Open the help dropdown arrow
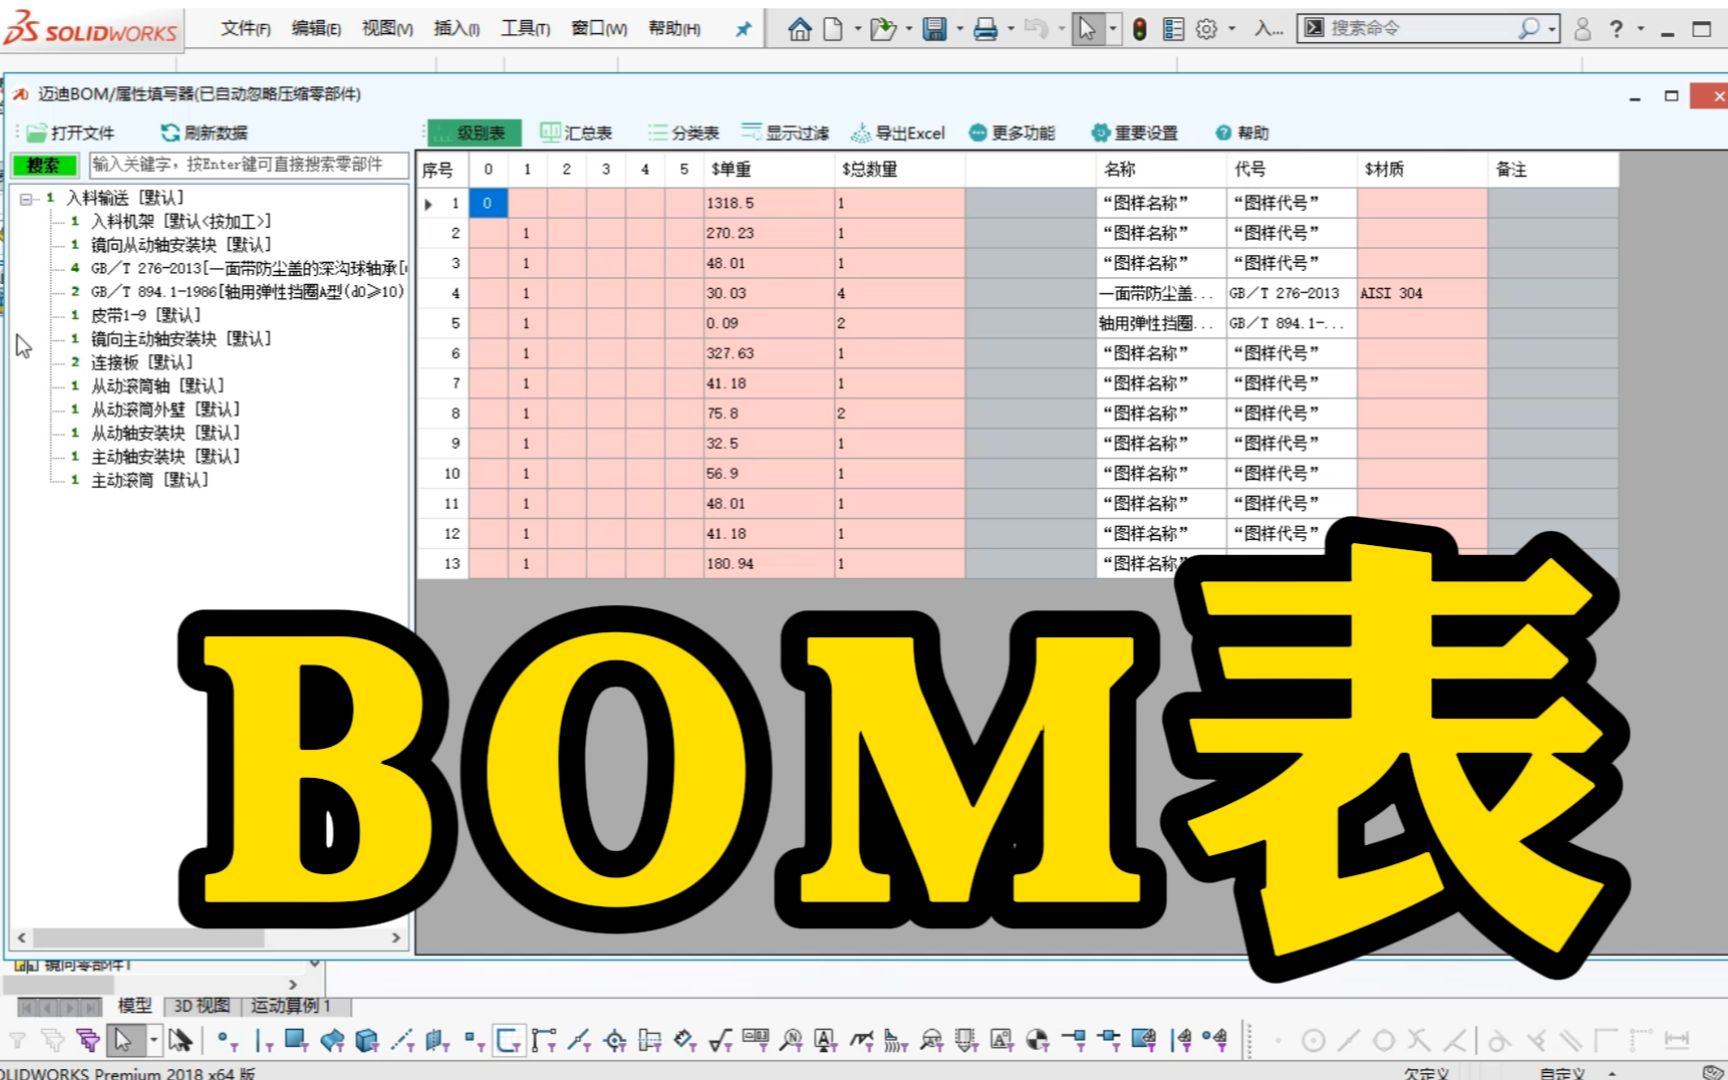The image size is (1728, 1080). tap(1640, 29)
